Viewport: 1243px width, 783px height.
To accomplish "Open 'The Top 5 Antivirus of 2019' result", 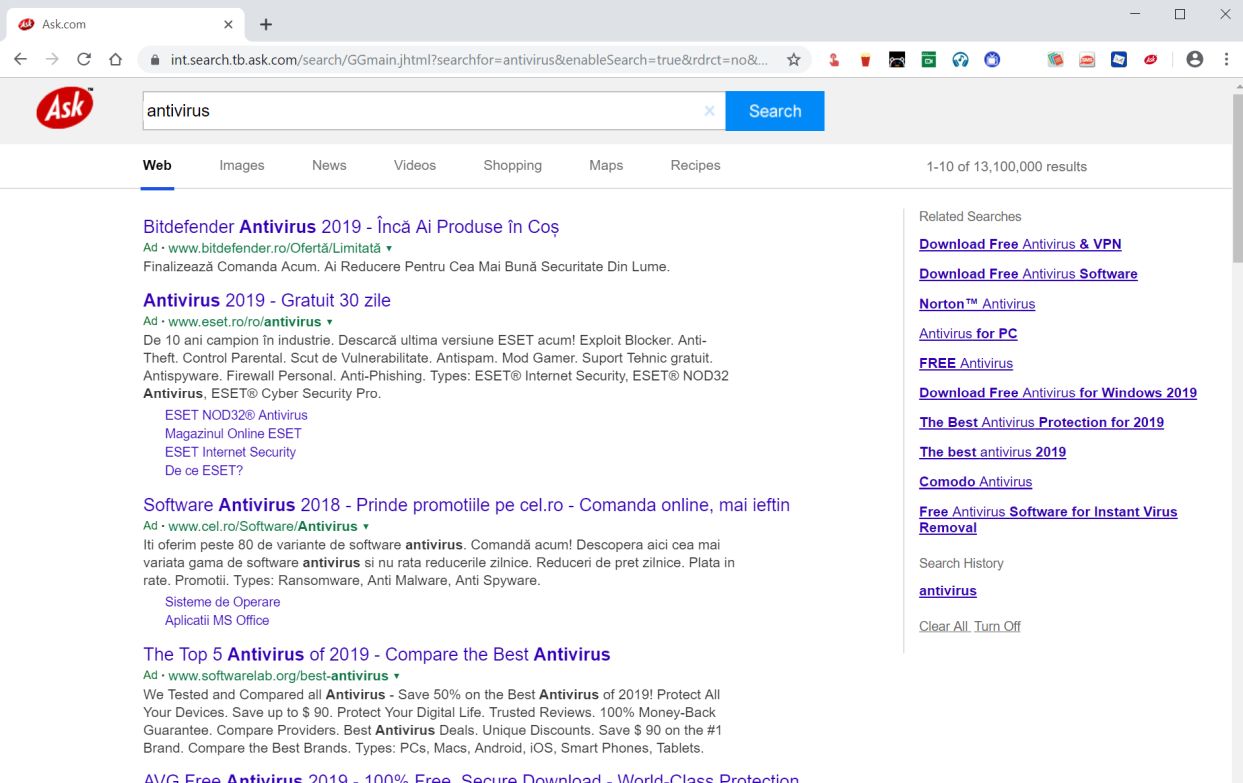I will click(x=376, y=655).
